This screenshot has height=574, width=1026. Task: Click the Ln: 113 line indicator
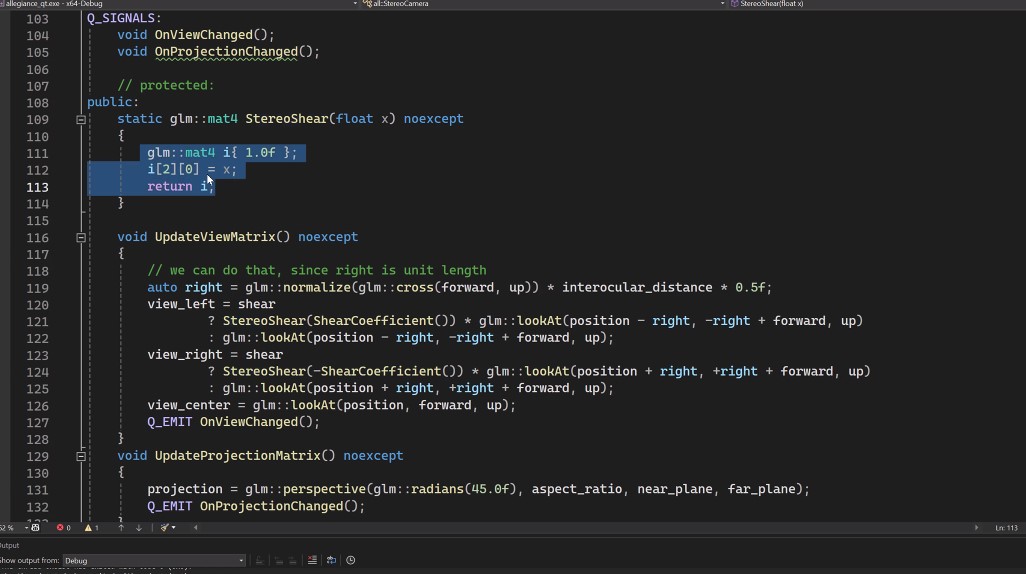pyautogui.click(x=1006, y=527)
